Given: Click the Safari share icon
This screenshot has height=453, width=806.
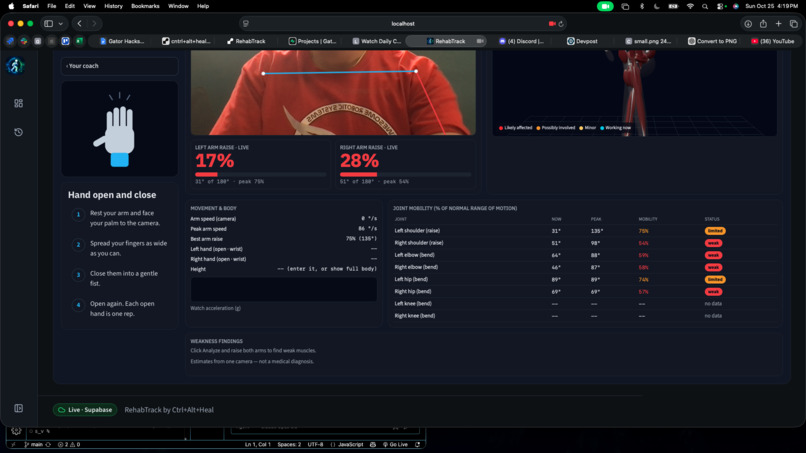Looking at the screenshot, I should pos(763,24).
